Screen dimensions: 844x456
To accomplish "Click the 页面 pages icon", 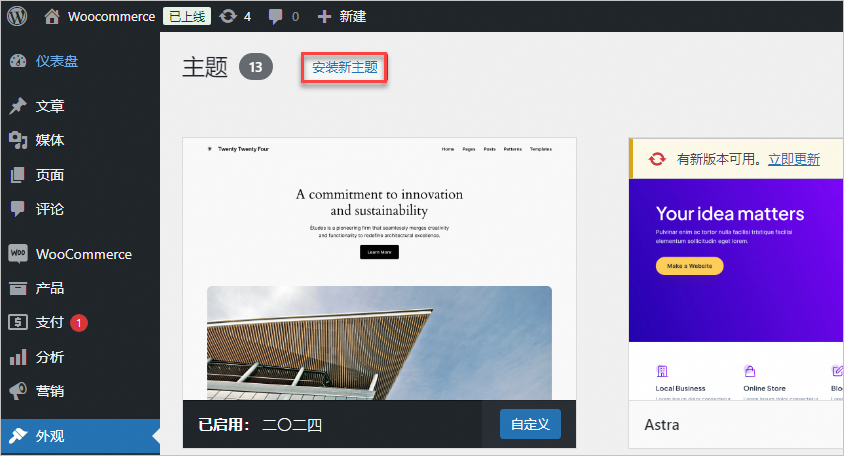I will (x=18, y=175).
